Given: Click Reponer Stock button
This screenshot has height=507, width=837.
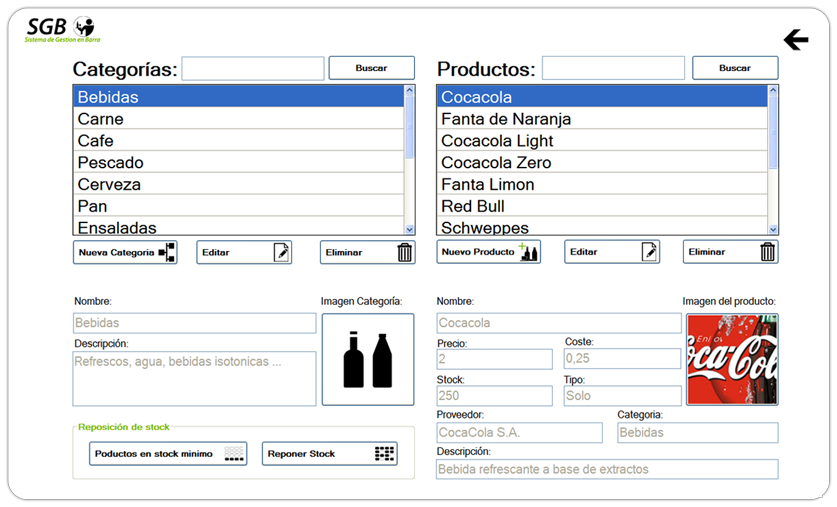Looking at the screenshot, I should click(329, 454).
